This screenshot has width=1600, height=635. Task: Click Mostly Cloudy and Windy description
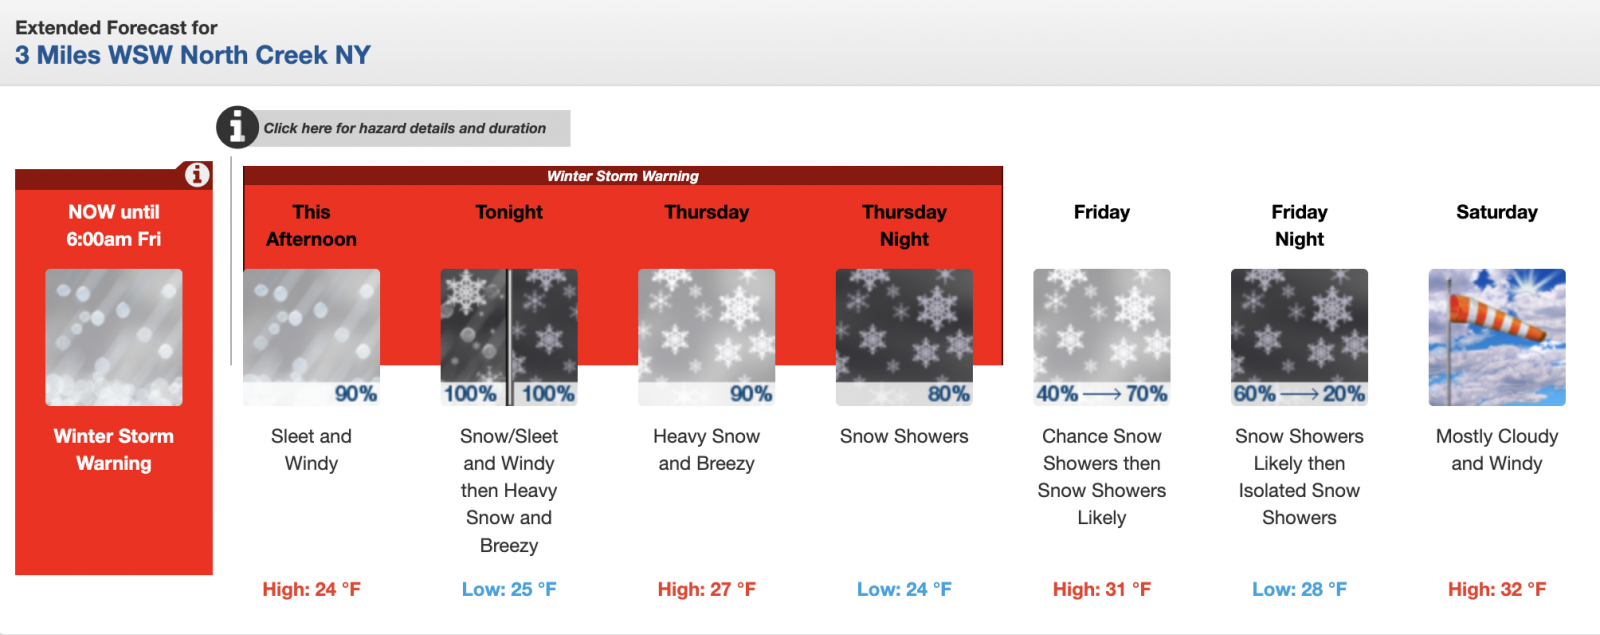[1496, 450]
